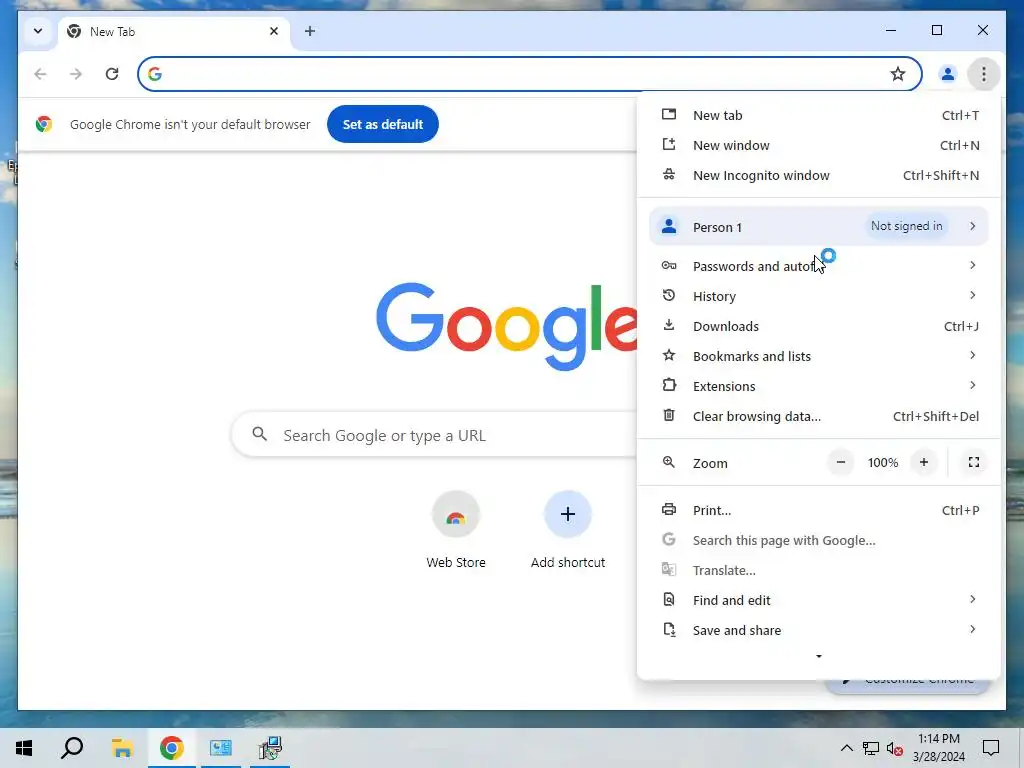Expand the Passwords and autofill submenu arrow
This screenshot has height=768, width=1024.
pyautogui.click(x=972, y=265)
